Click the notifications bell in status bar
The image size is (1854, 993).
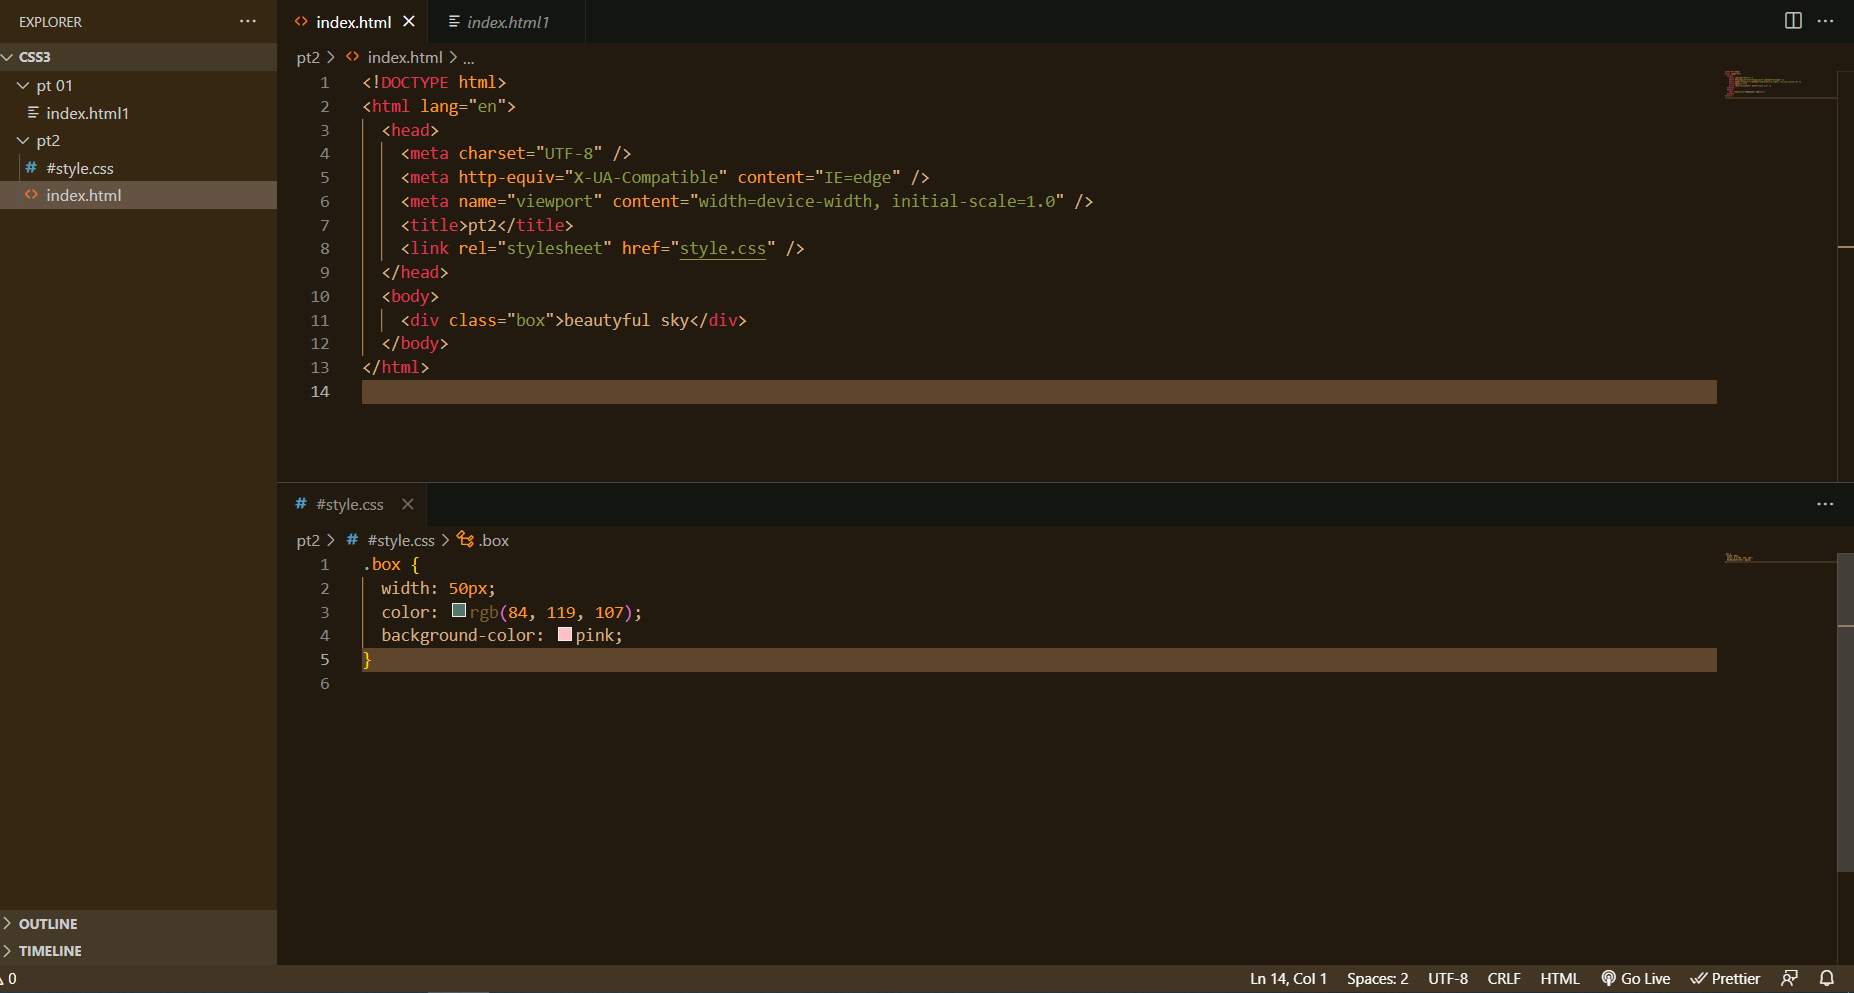click(x=1826, y=978)
